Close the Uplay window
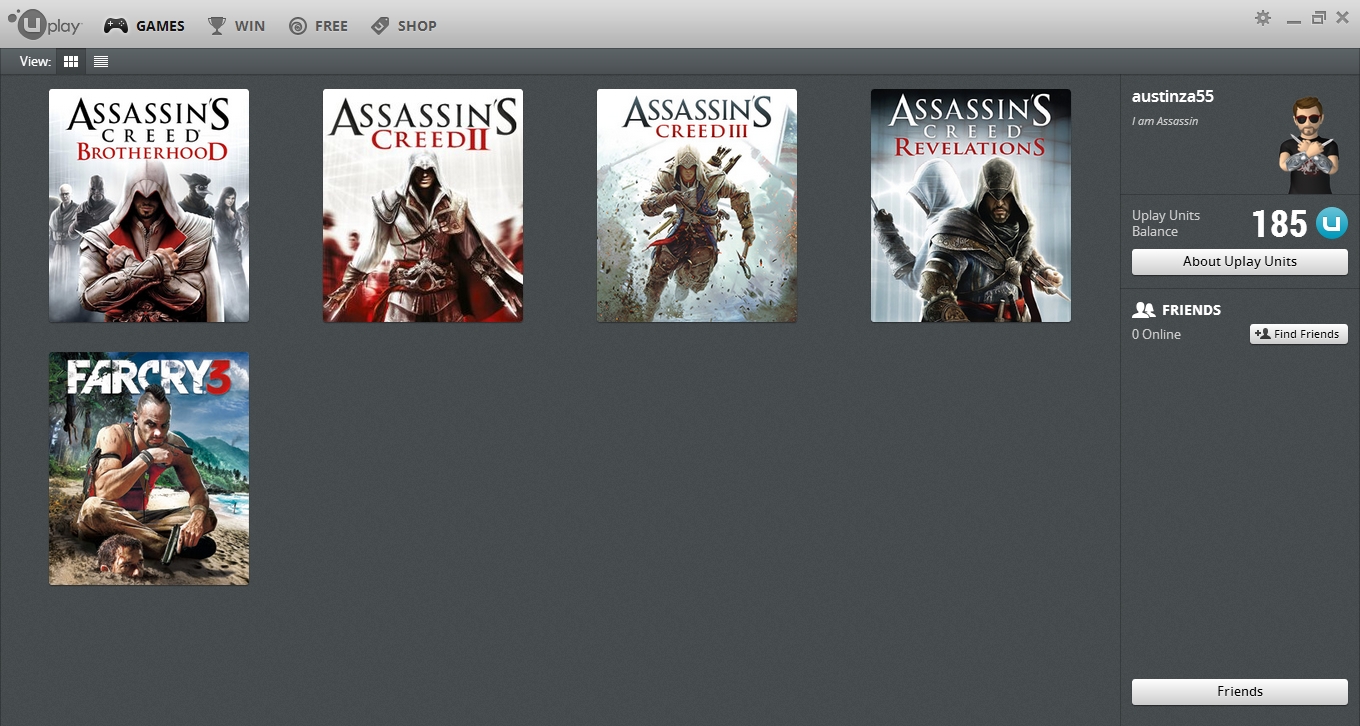The image size is (1360, 726). point(1342,18)
